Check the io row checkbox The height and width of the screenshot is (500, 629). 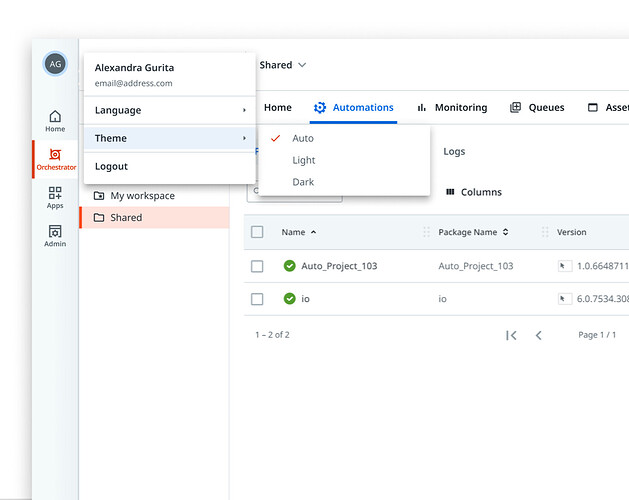pyautogui.click(x=257, y=299)
